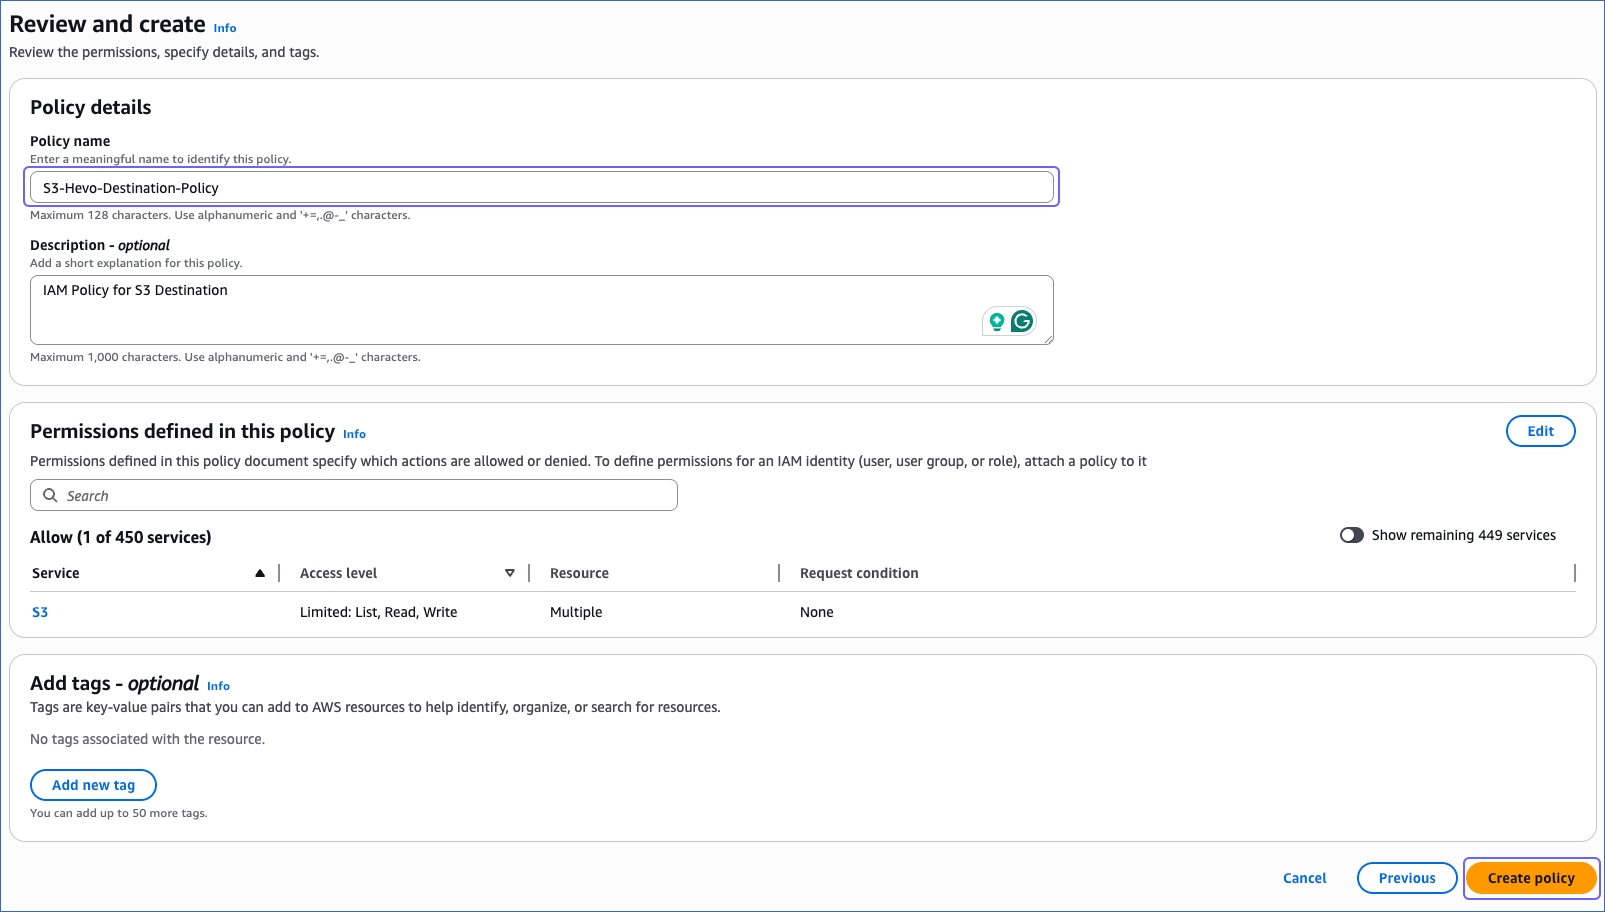1605x912 pixels.
Task: Click the Create policy button
Action: pos(1530,877)
